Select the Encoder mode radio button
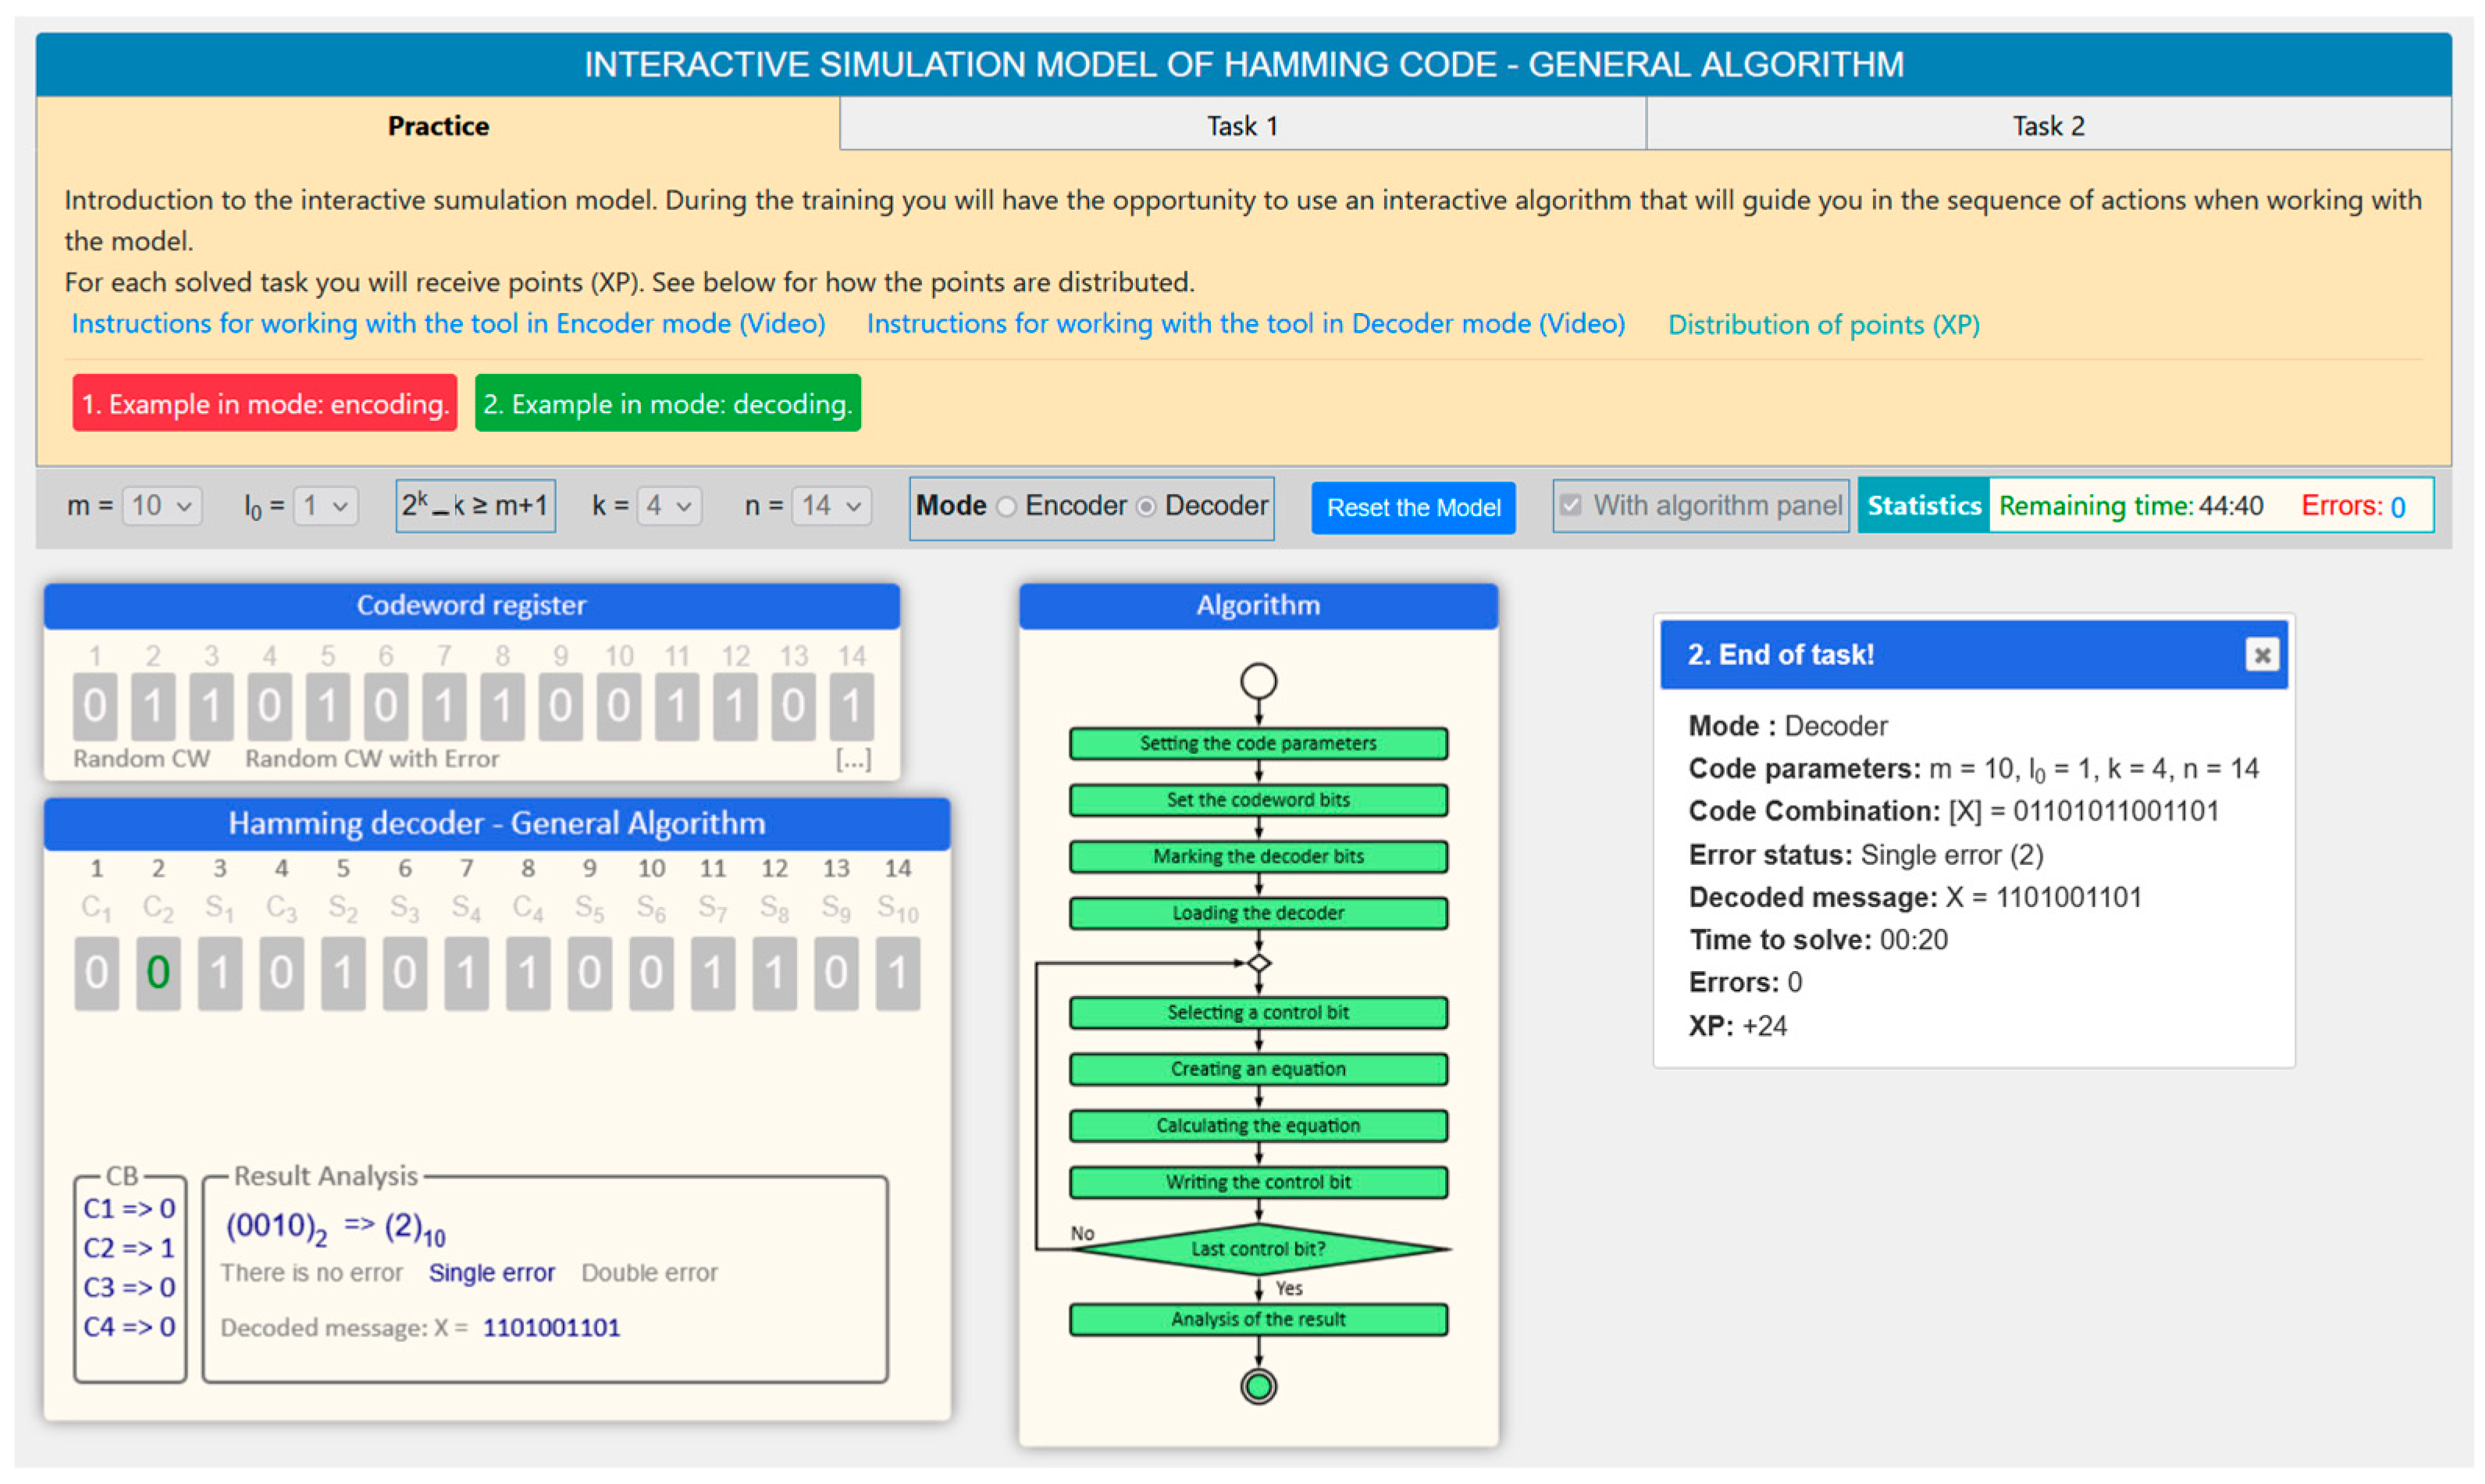2485x1484 pixels. coord(1007,507)
